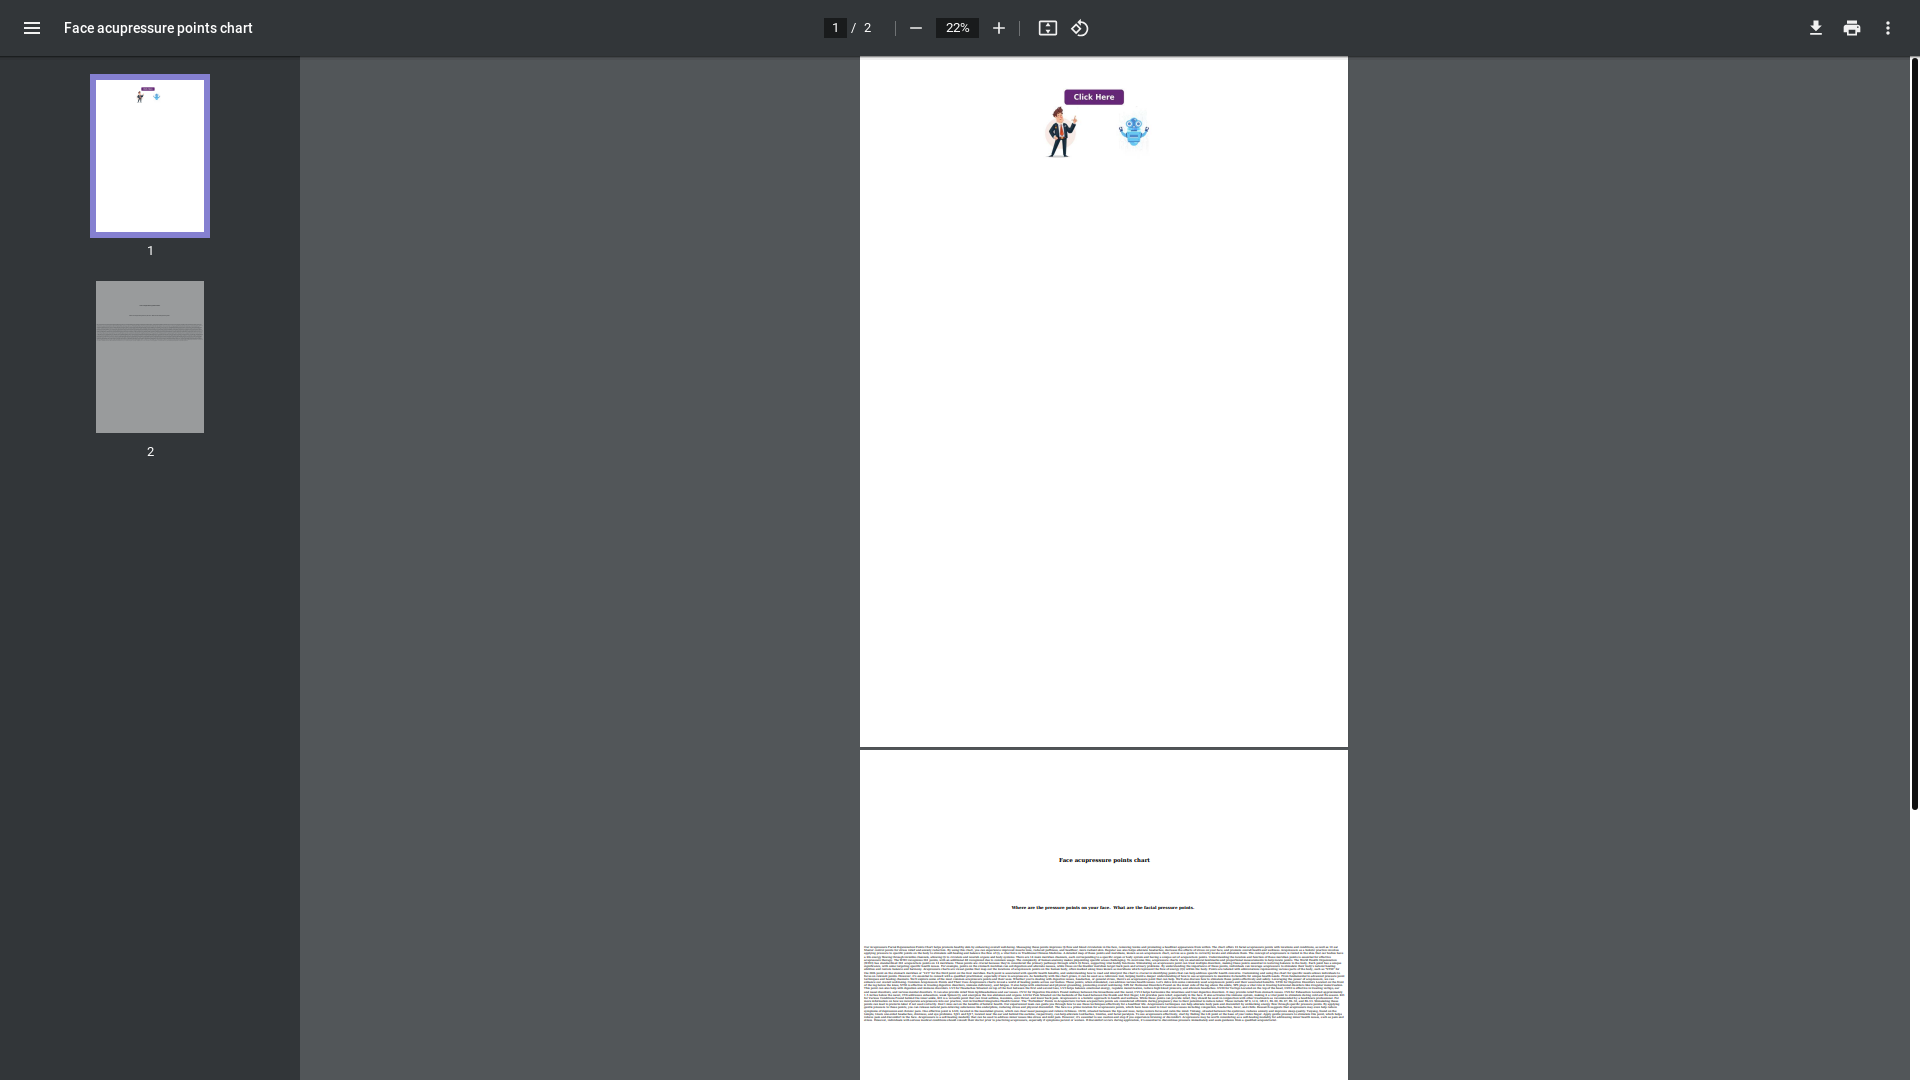Image resolution: width=1920 pixels, height=1080 pixels.
Task: Click the businessman illustration on page 1
Action: 1061,132
